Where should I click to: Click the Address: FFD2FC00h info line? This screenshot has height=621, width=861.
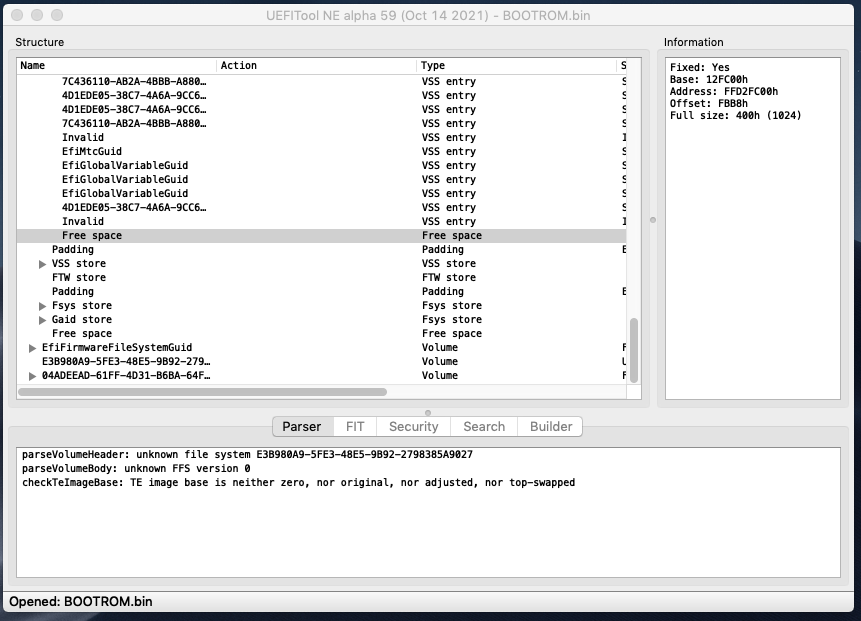pyautogui.click(x=724, y=92)
